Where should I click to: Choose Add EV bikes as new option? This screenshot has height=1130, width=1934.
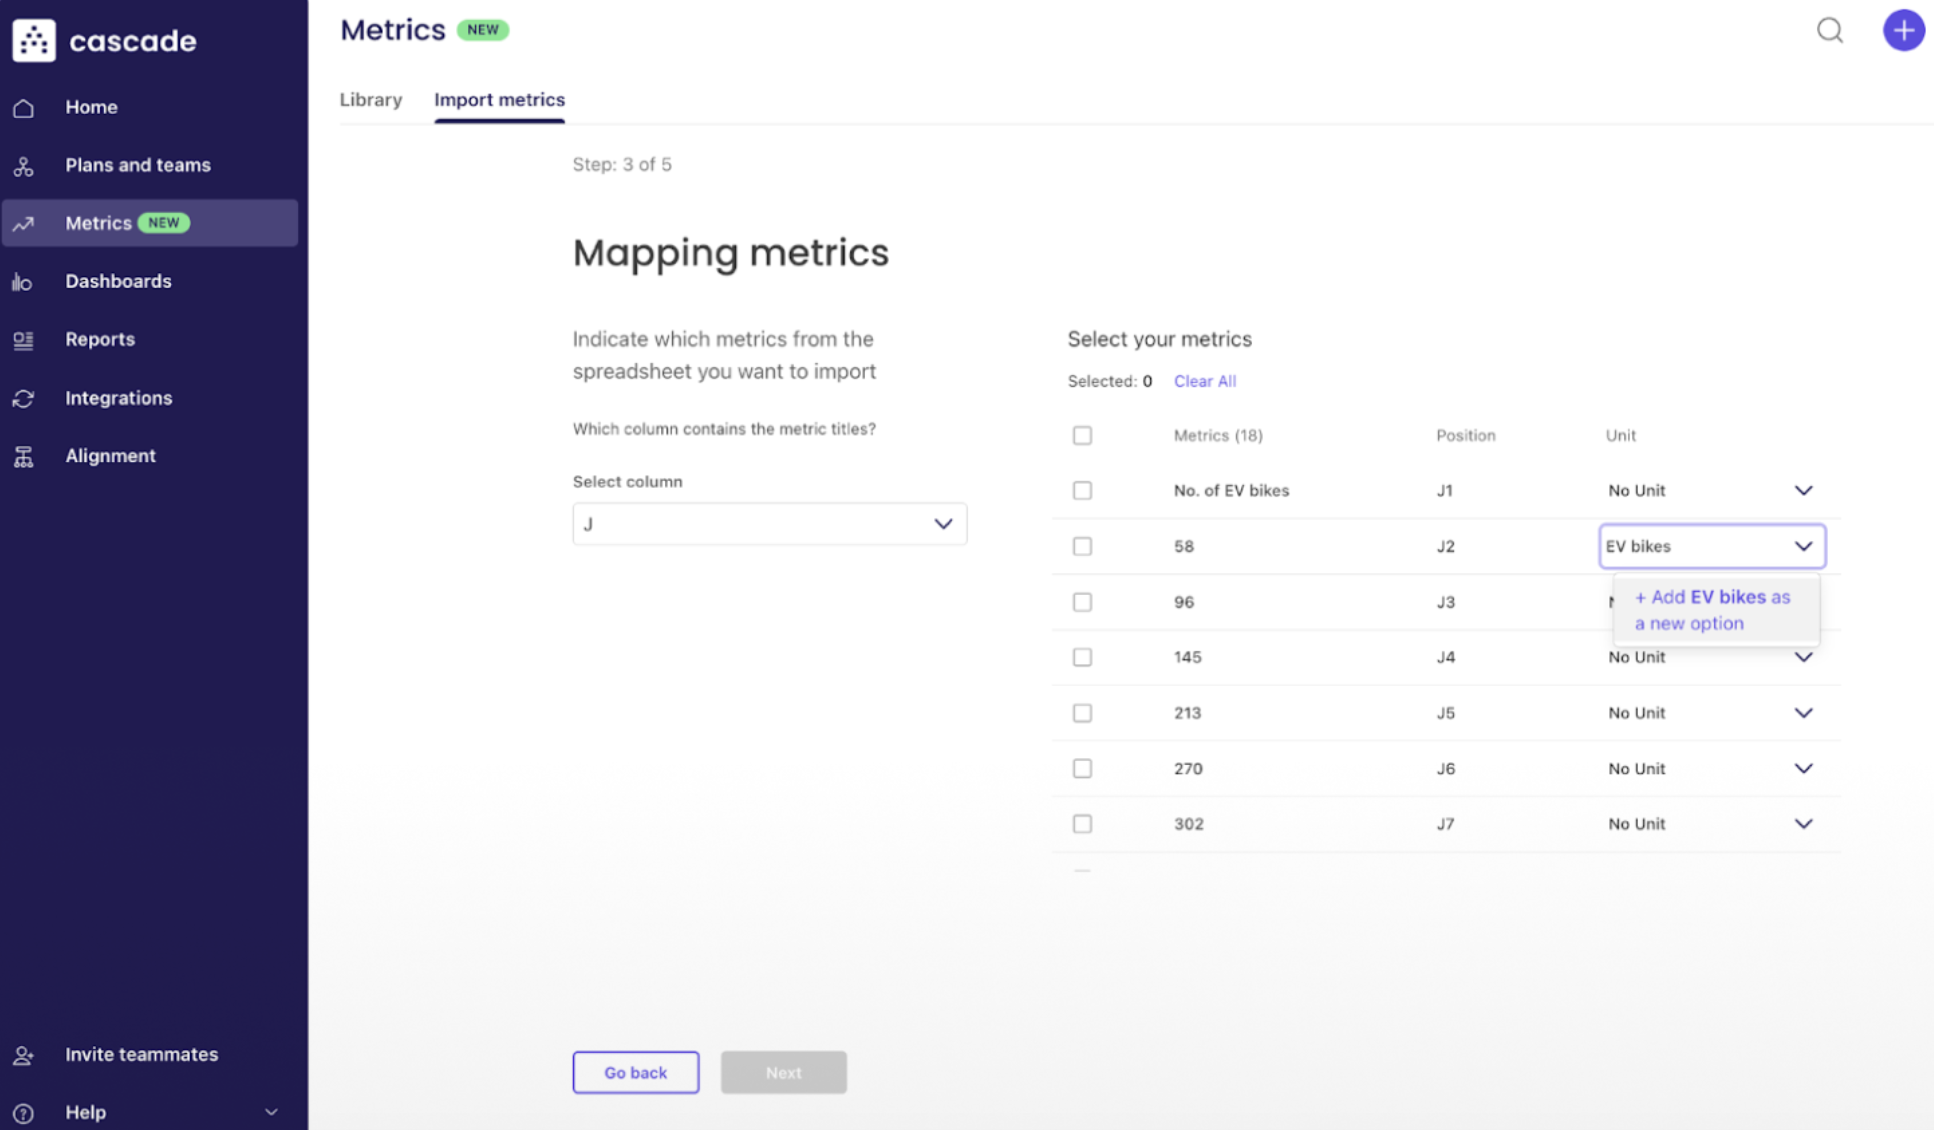coord(1711,610)
